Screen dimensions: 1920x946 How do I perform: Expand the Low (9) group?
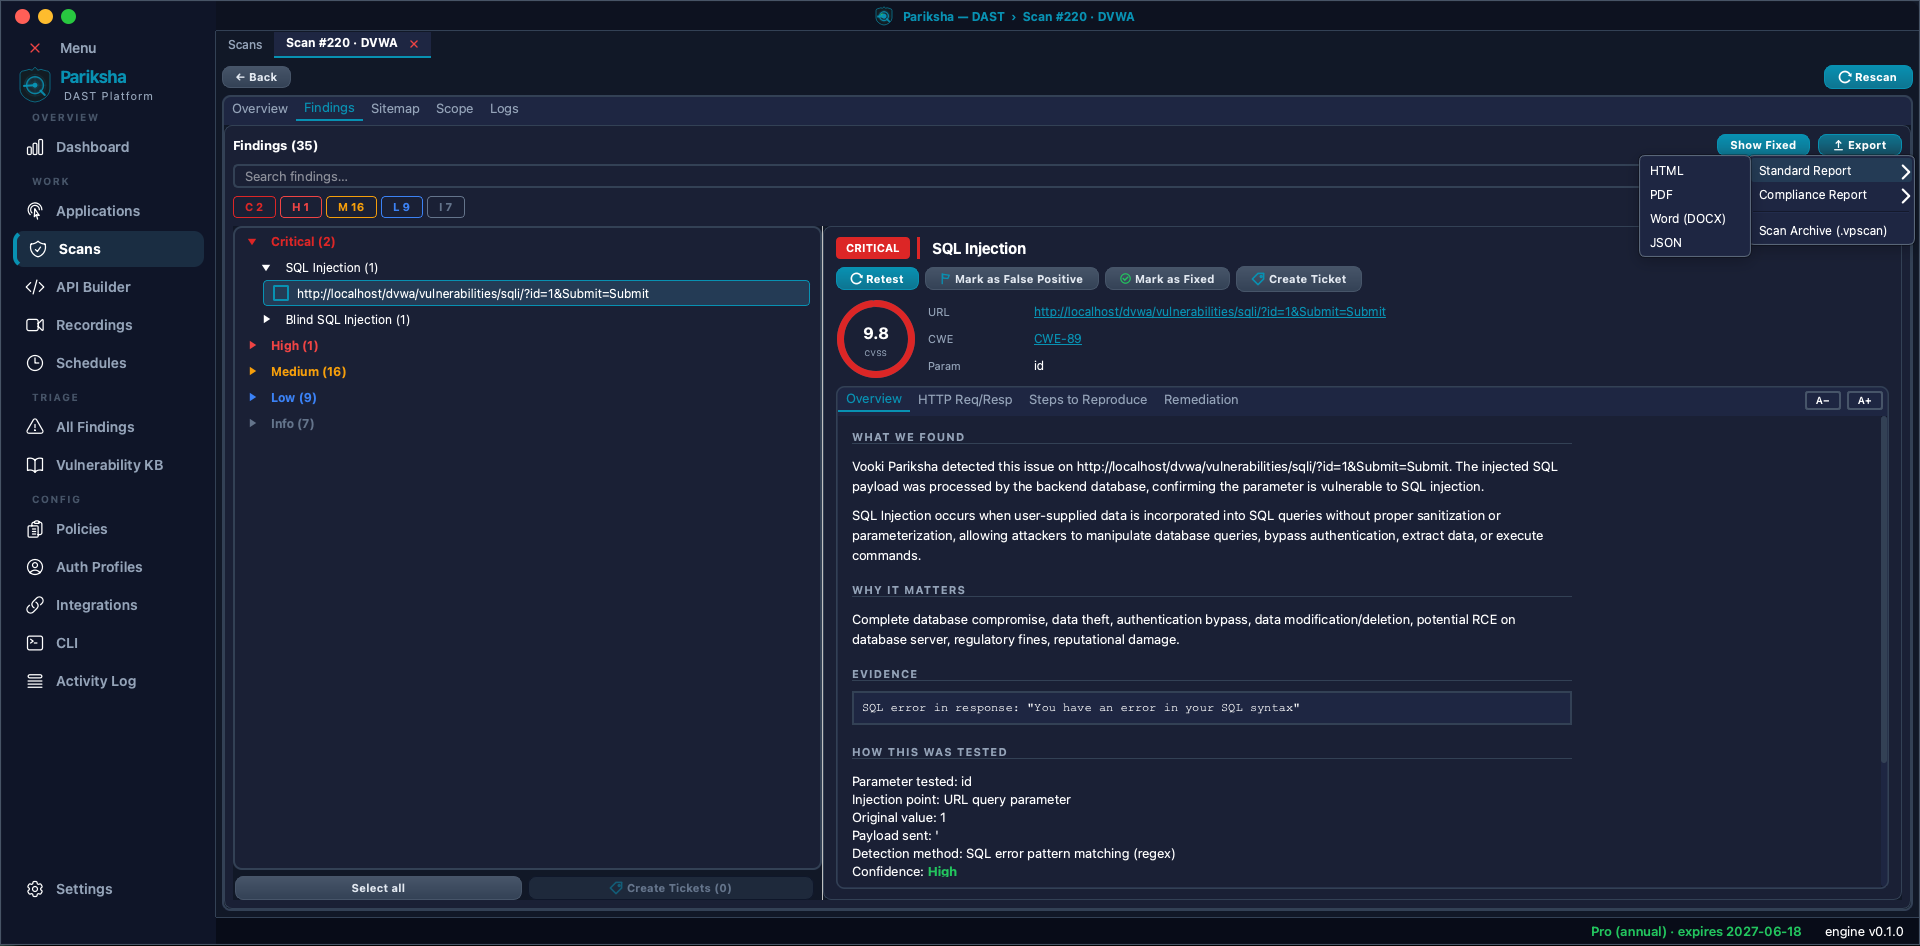pos(252,398)
